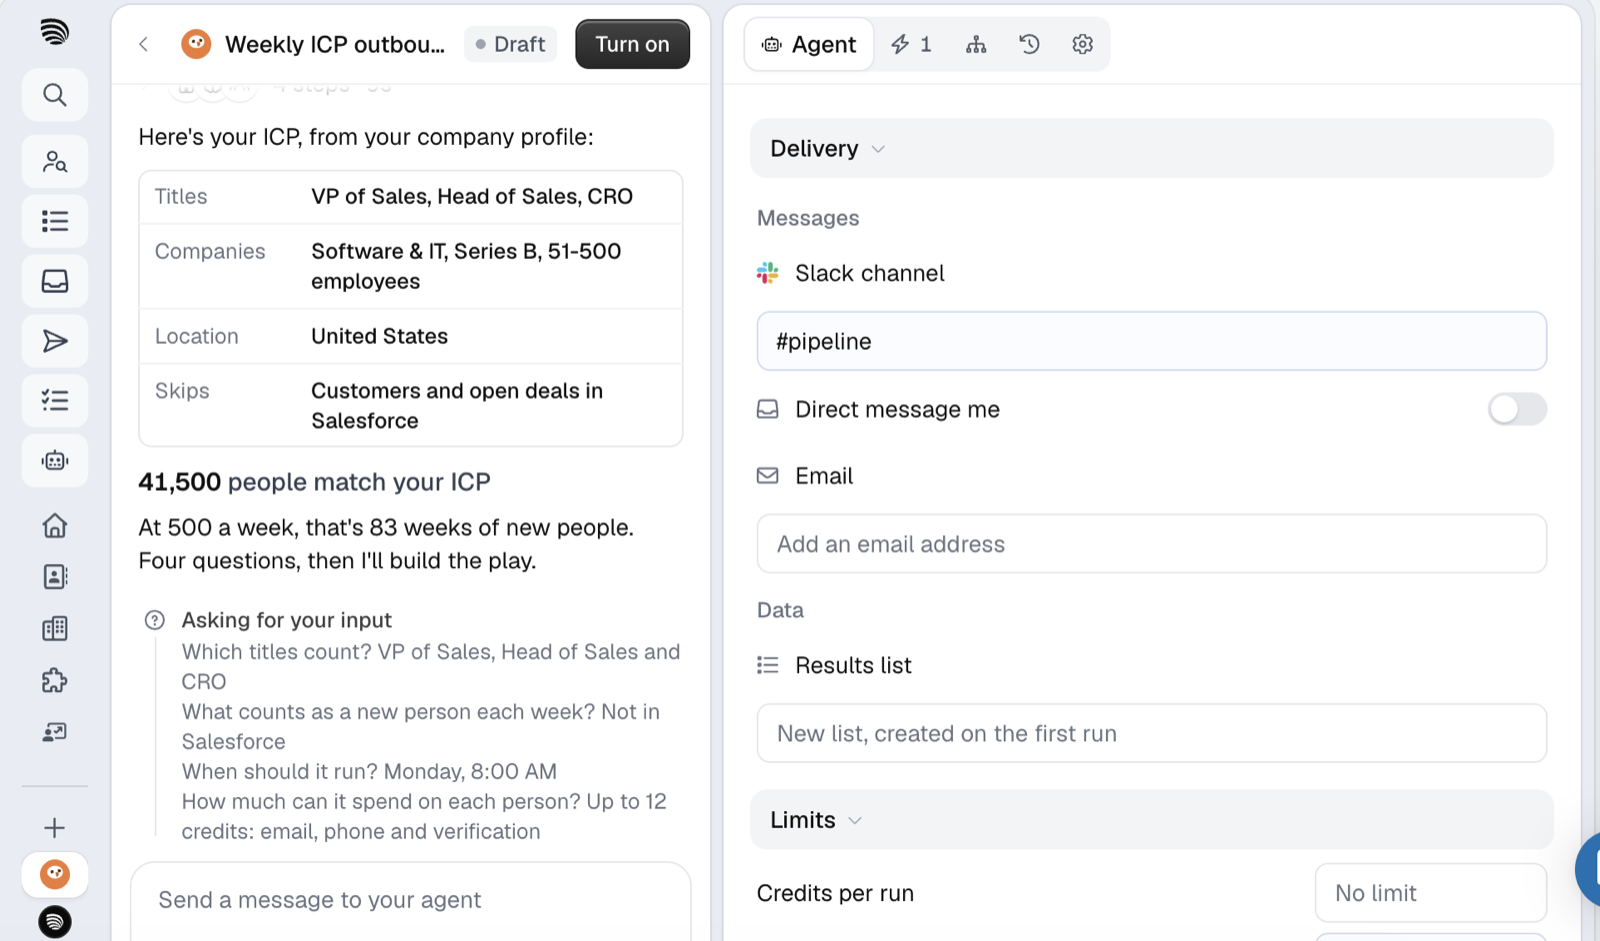
Task: Open the run history clock icon
Action: point(1029,44)
